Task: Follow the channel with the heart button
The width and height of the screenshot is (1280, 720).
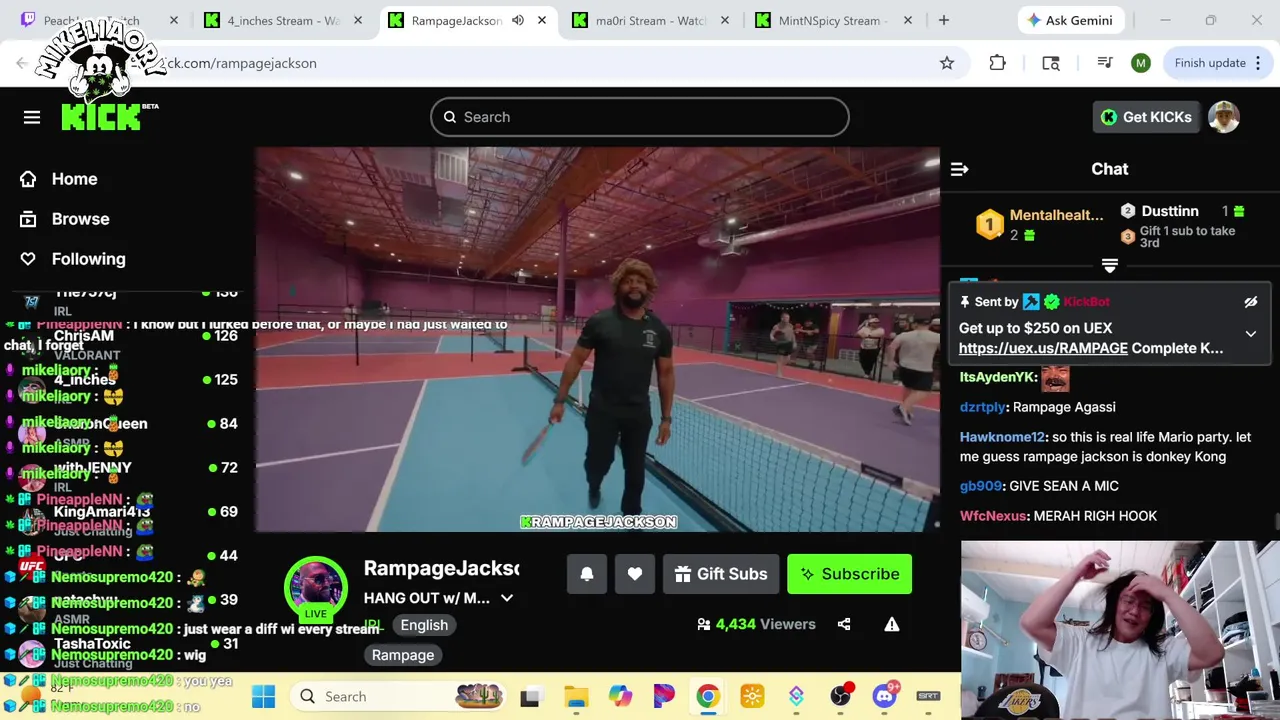Action: (635, 574)
